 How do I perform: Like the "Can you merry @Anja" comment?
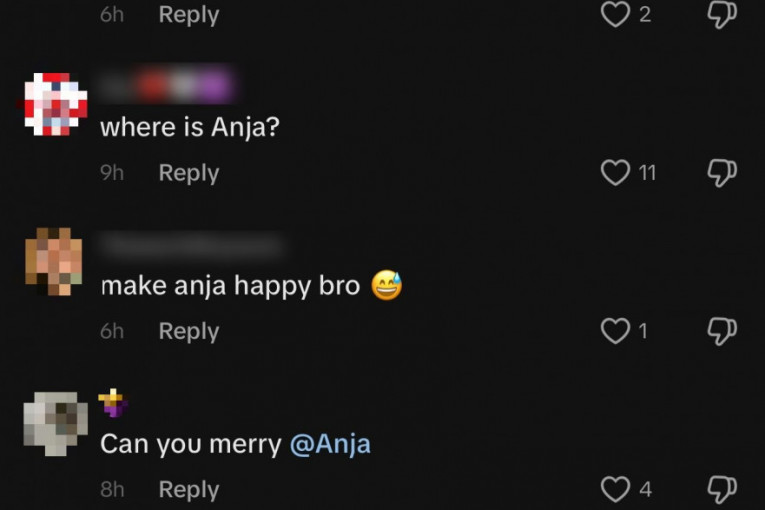(x=615, y=489)
